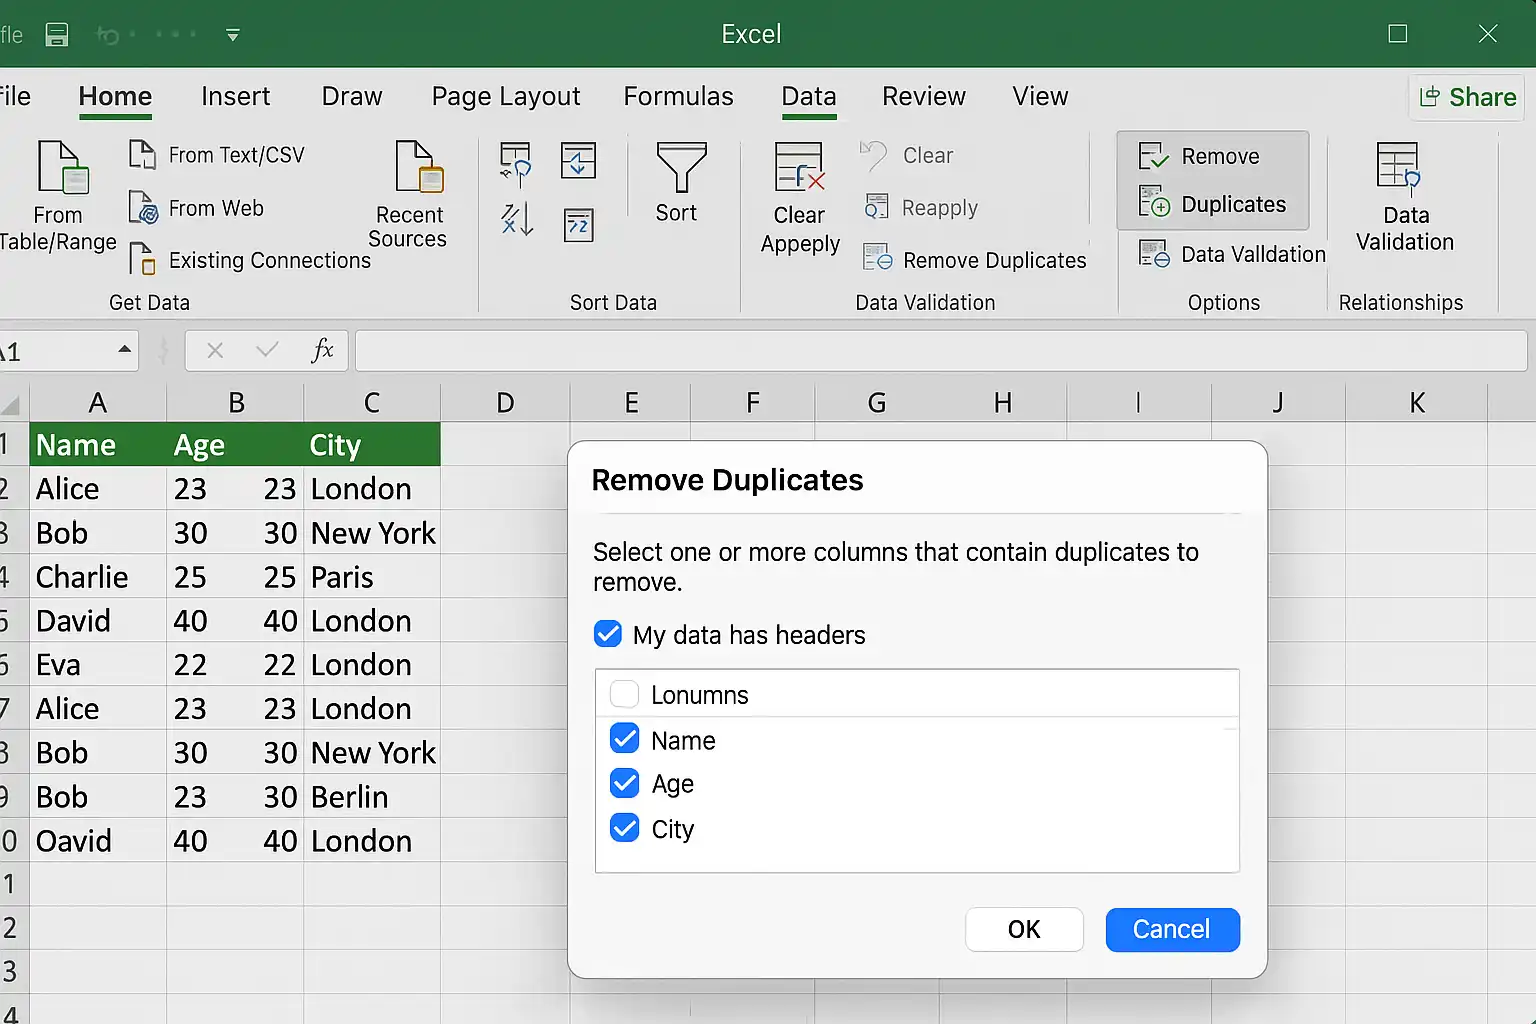Click the formula bar input field
The height and width of the screenshot is (1024, 1536).
coord(941,351)
